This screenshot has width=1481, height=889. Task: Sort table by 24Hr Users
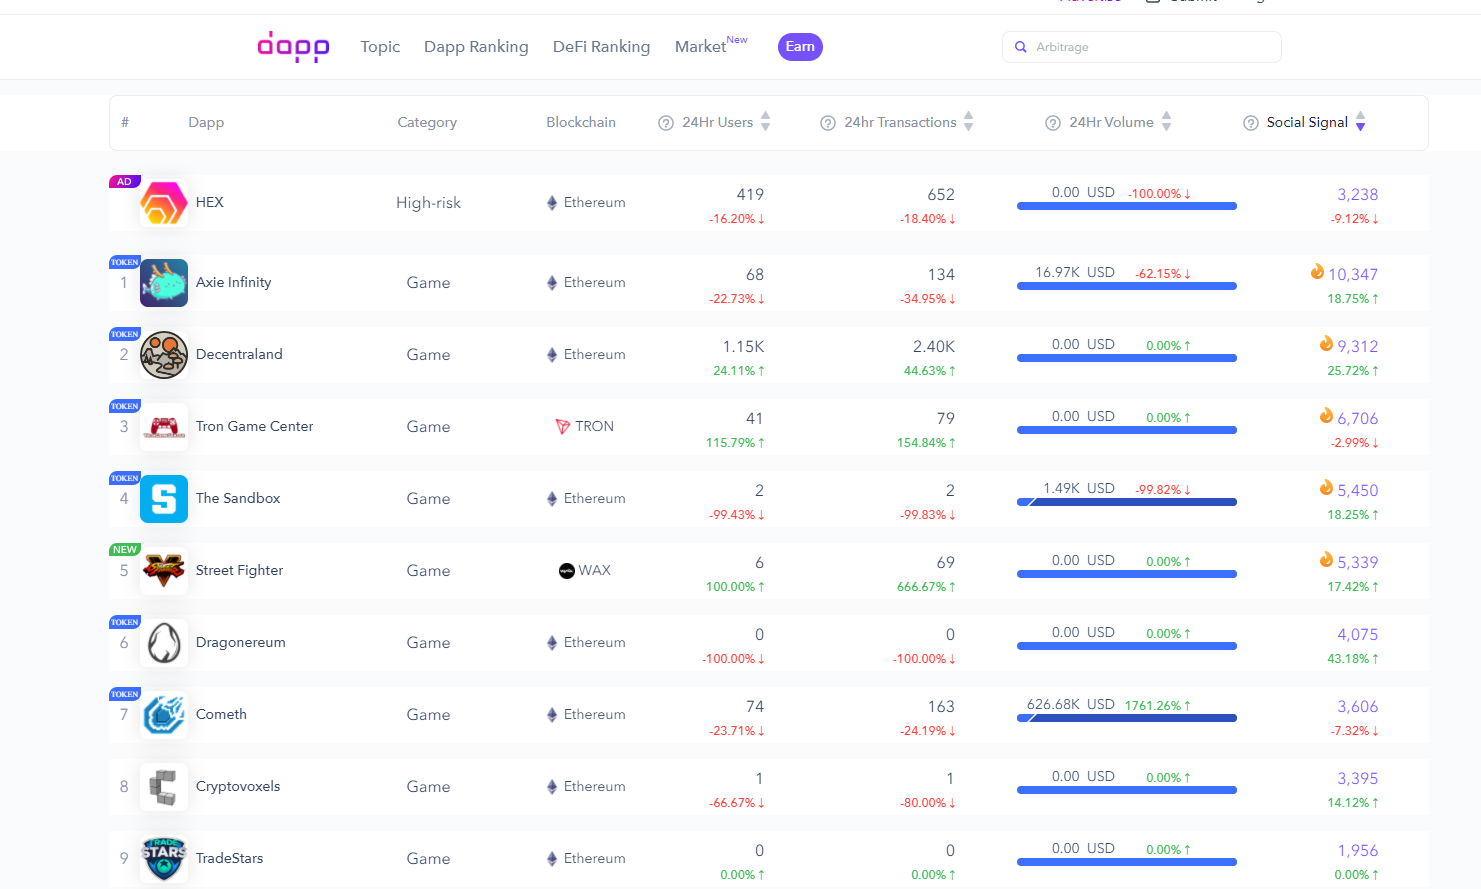click(x=766, y=122)
